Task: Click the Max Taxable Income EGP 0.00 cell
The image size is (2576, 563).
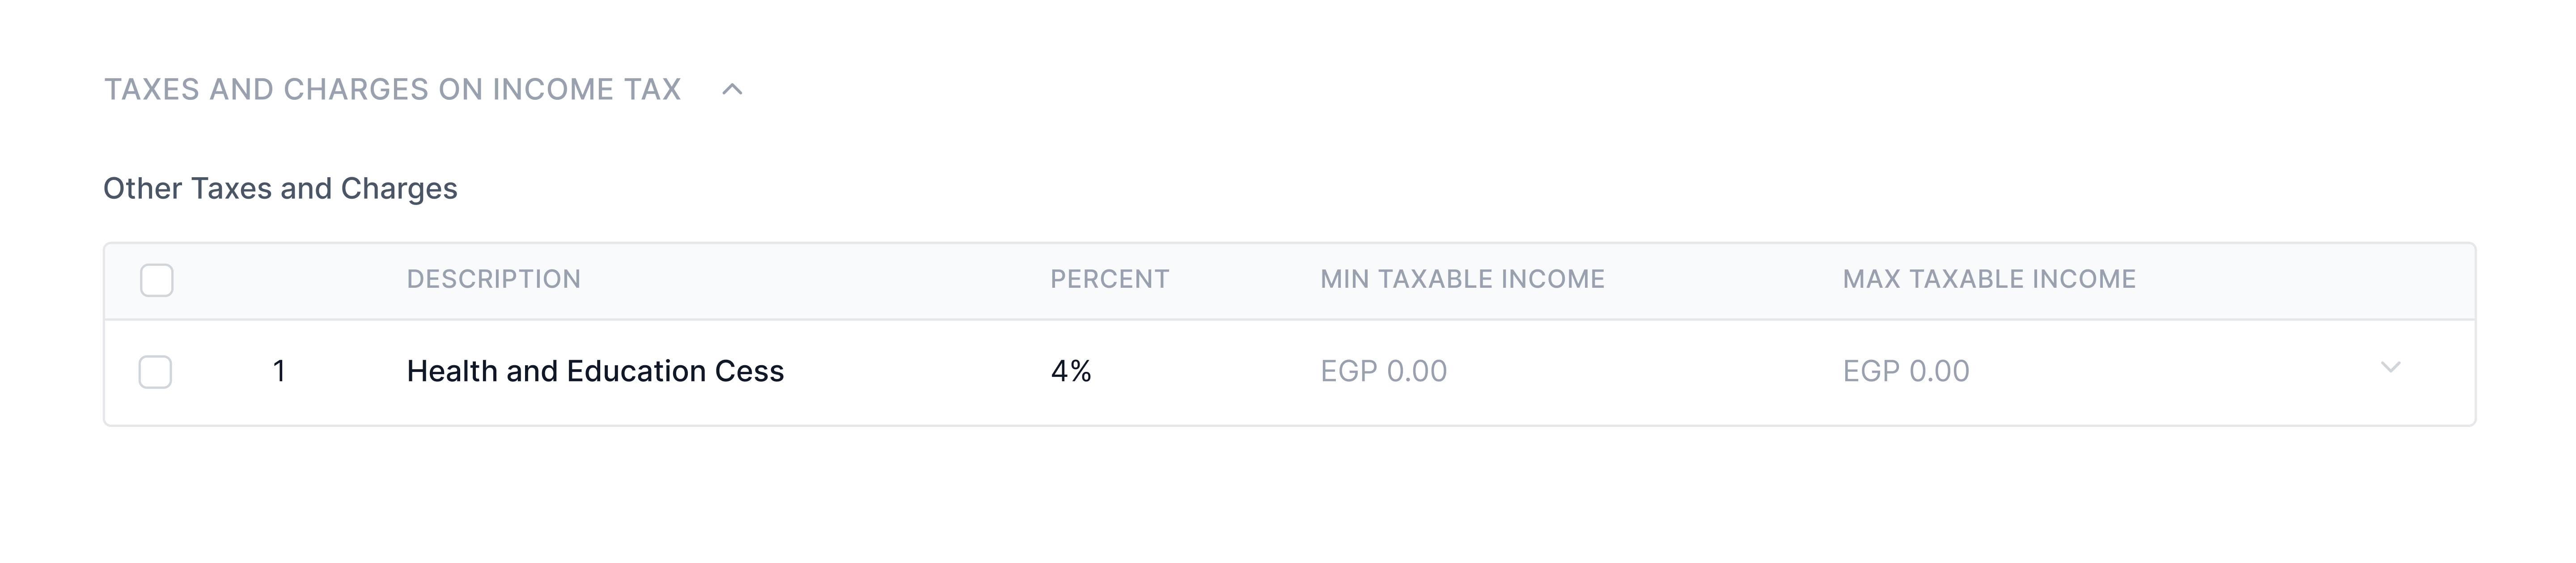Action: (1906, 372)
